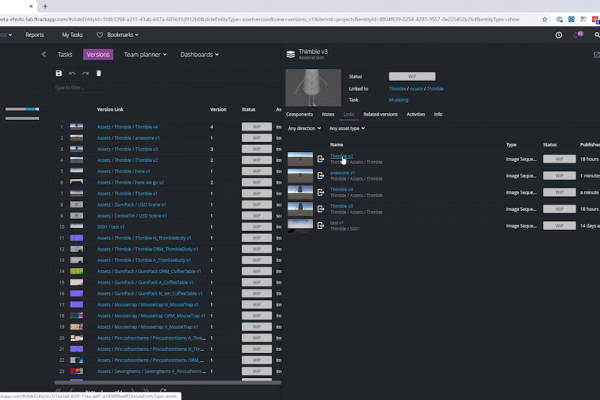Open Assets / Thimble / Thimble v4 version

coord(127,127)
